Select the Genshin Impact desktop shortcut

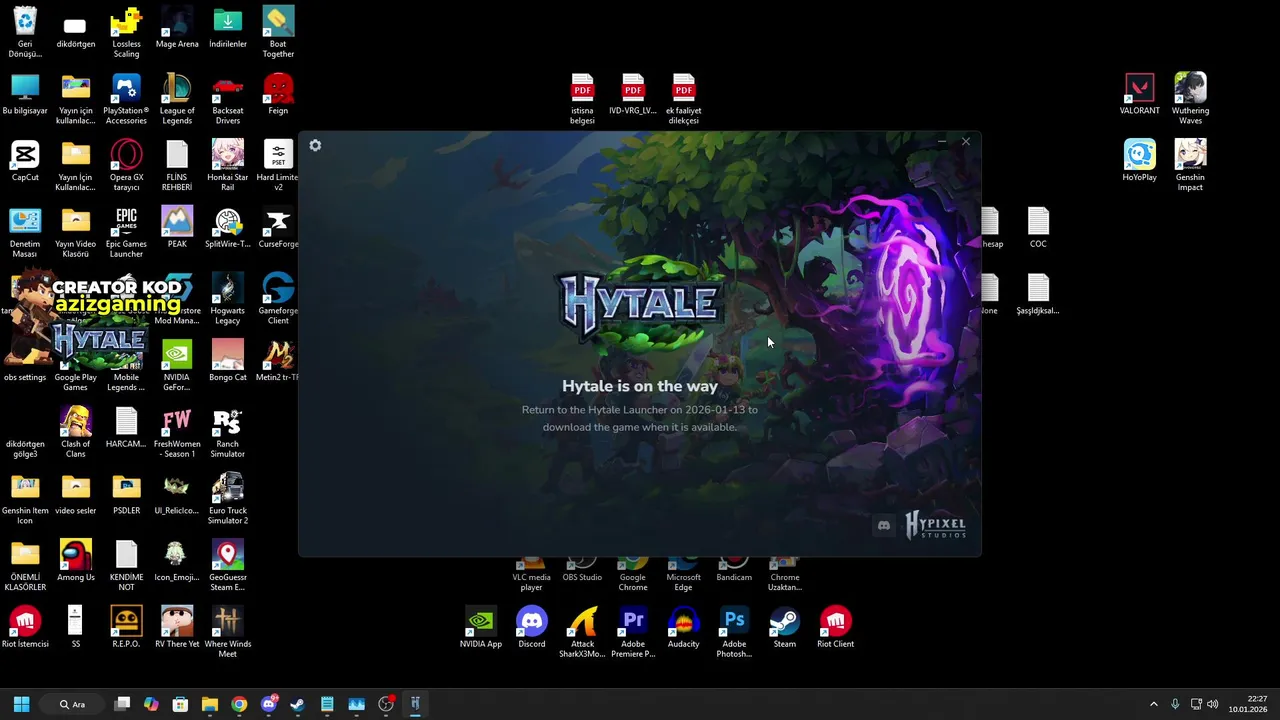coord(1190,165)
